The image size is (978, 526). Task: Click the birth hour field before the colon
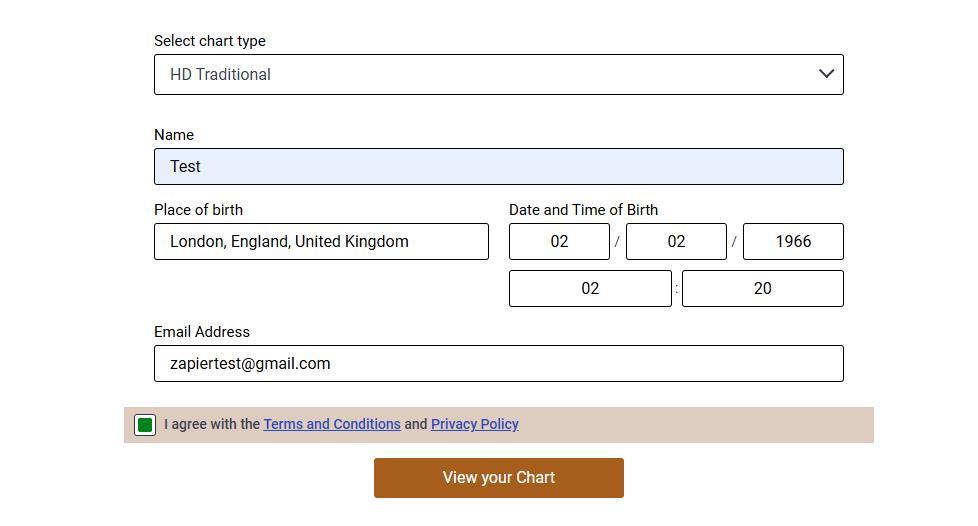pyautogui.click(x=590, y=289)
